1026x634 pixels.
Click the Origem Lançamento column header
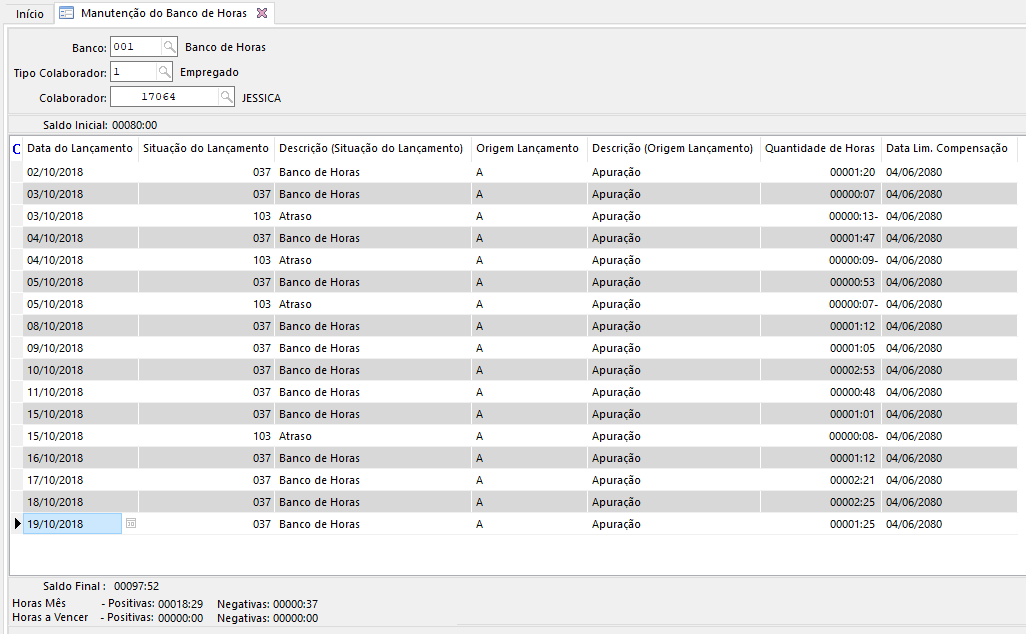pyautogui.click(x=527, y=148)
